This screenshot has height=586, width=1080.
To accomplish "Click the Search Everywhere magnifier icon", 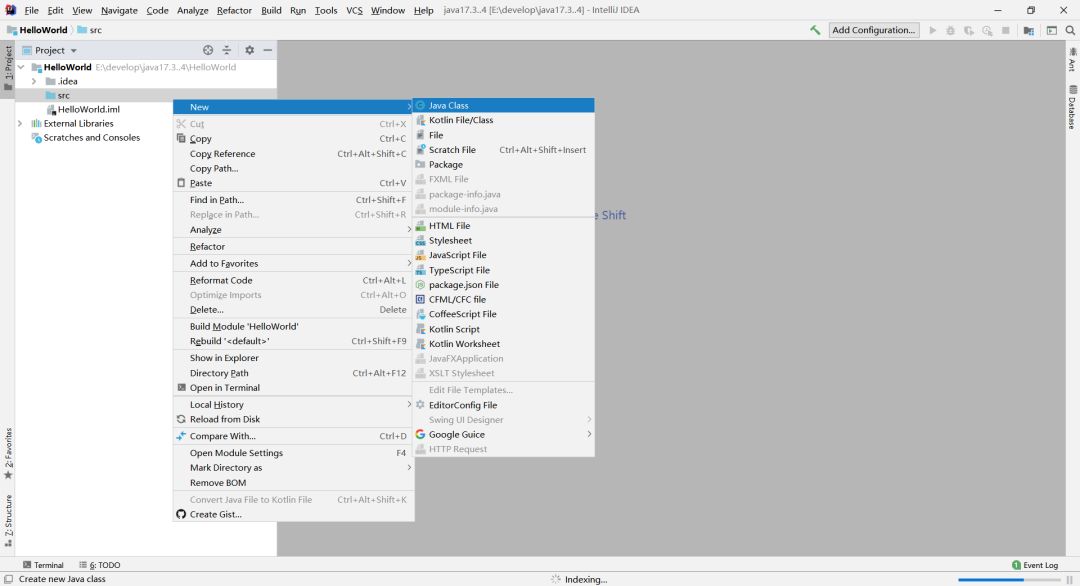I will click(1070, 30).
